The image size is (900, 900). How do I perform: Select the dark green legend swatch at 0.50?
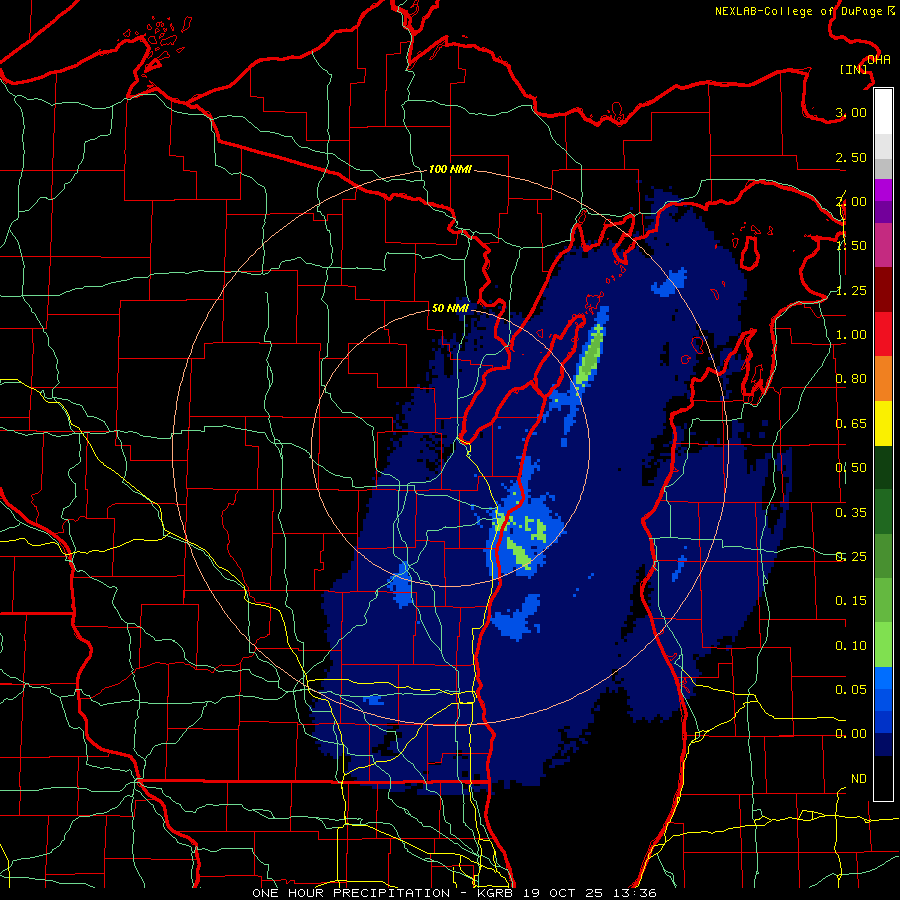click(x=883, y=467)
